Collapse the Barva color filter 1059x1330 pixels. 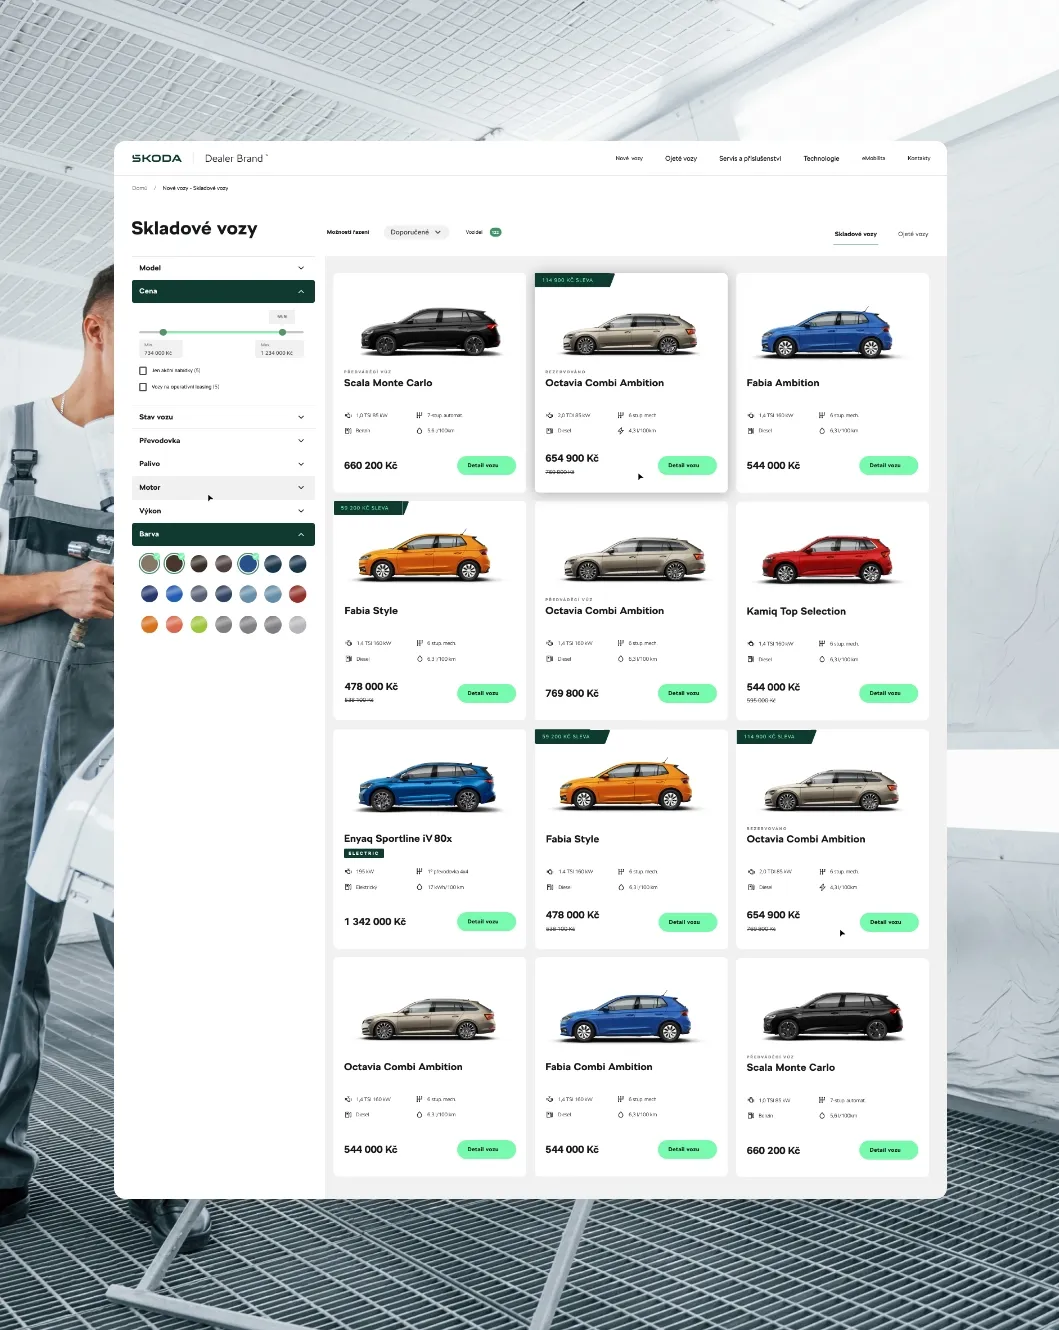tap(223, 534)
